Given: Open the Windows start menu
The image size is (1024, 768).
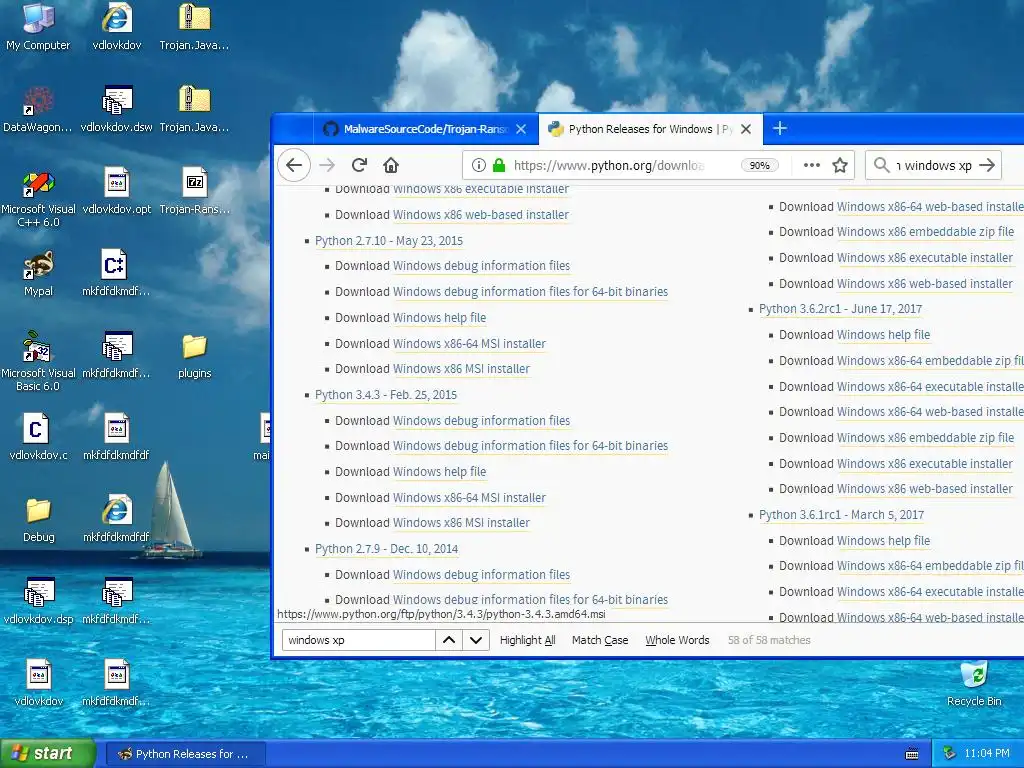Looking at the screenshot, I should click(47, 754).
